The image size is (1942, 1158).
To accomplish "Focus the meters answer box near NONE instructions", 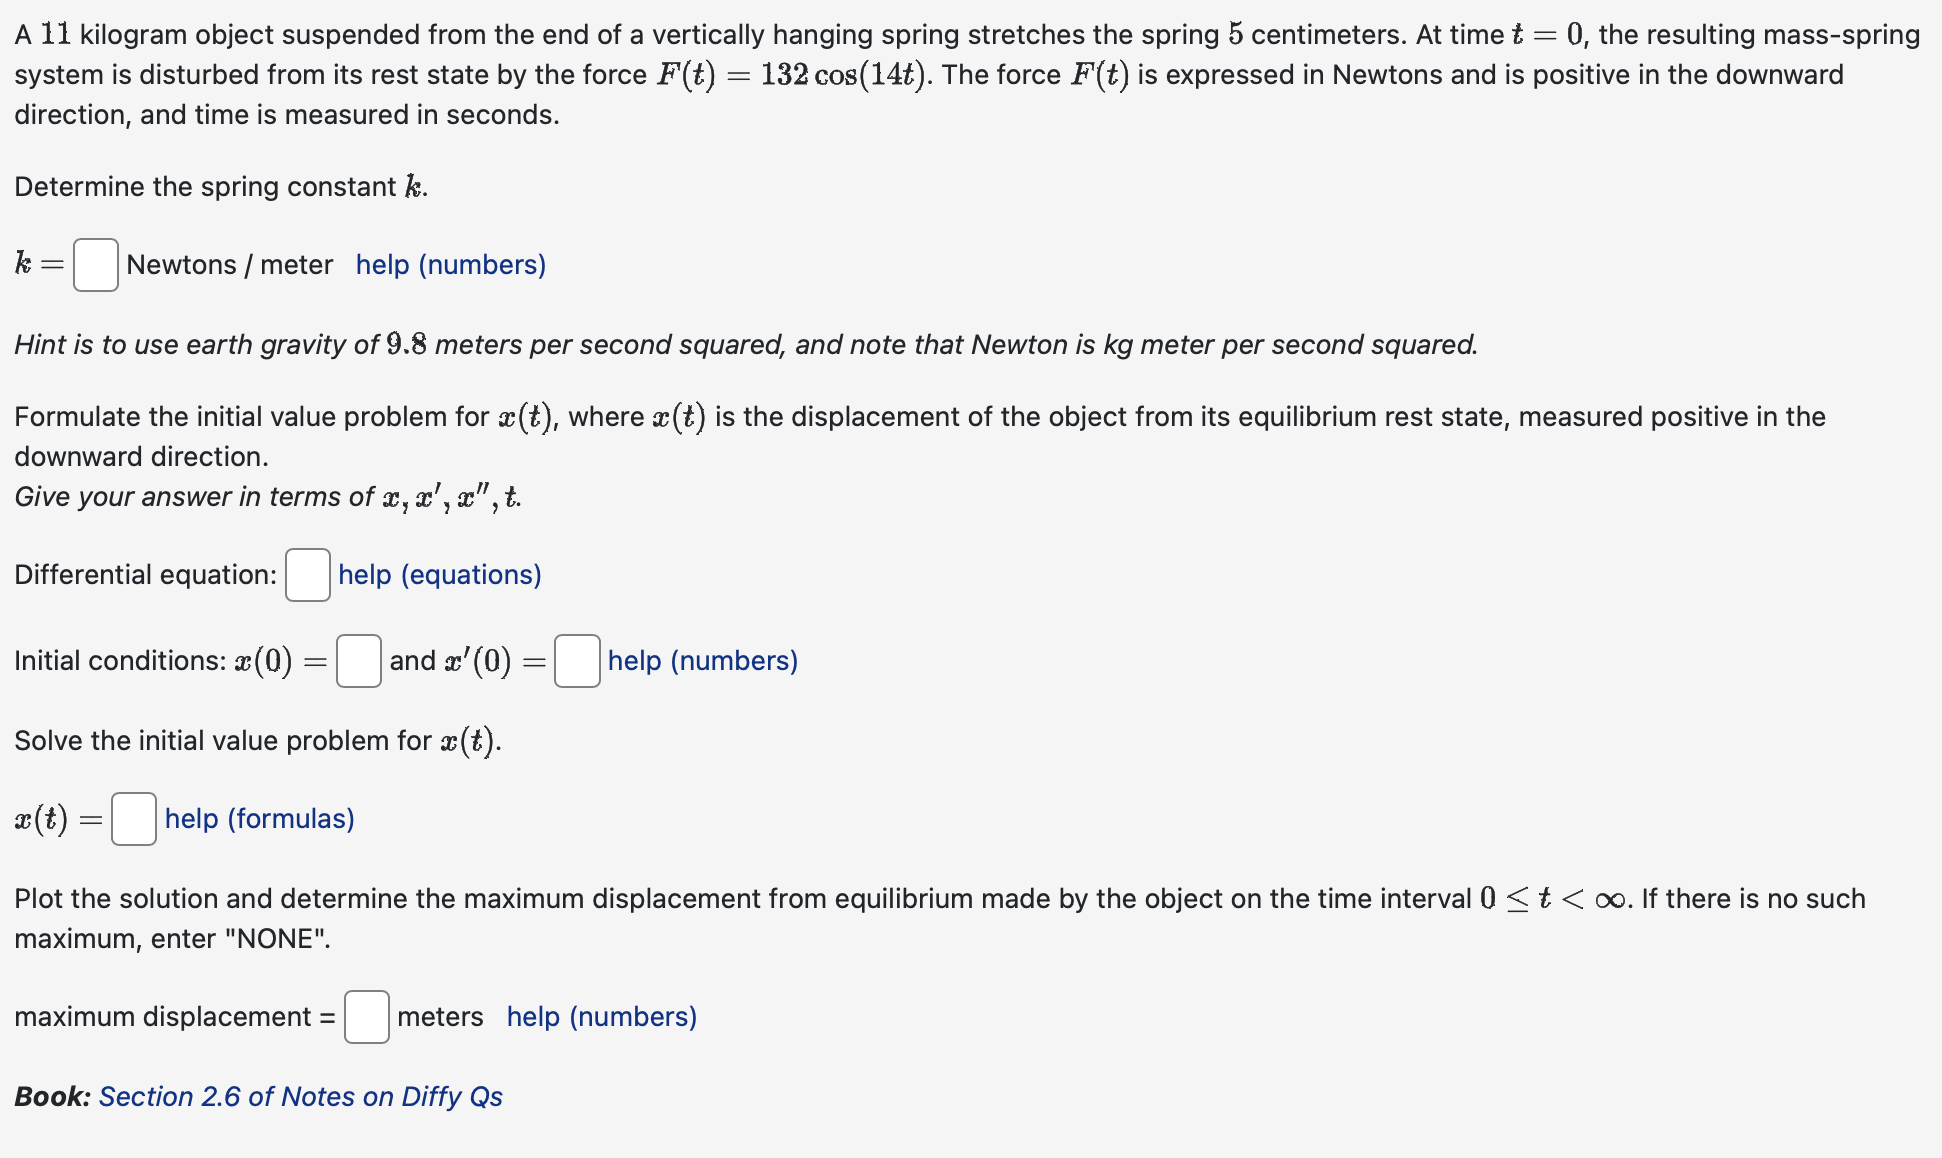I will click(x=366, y=1017).
